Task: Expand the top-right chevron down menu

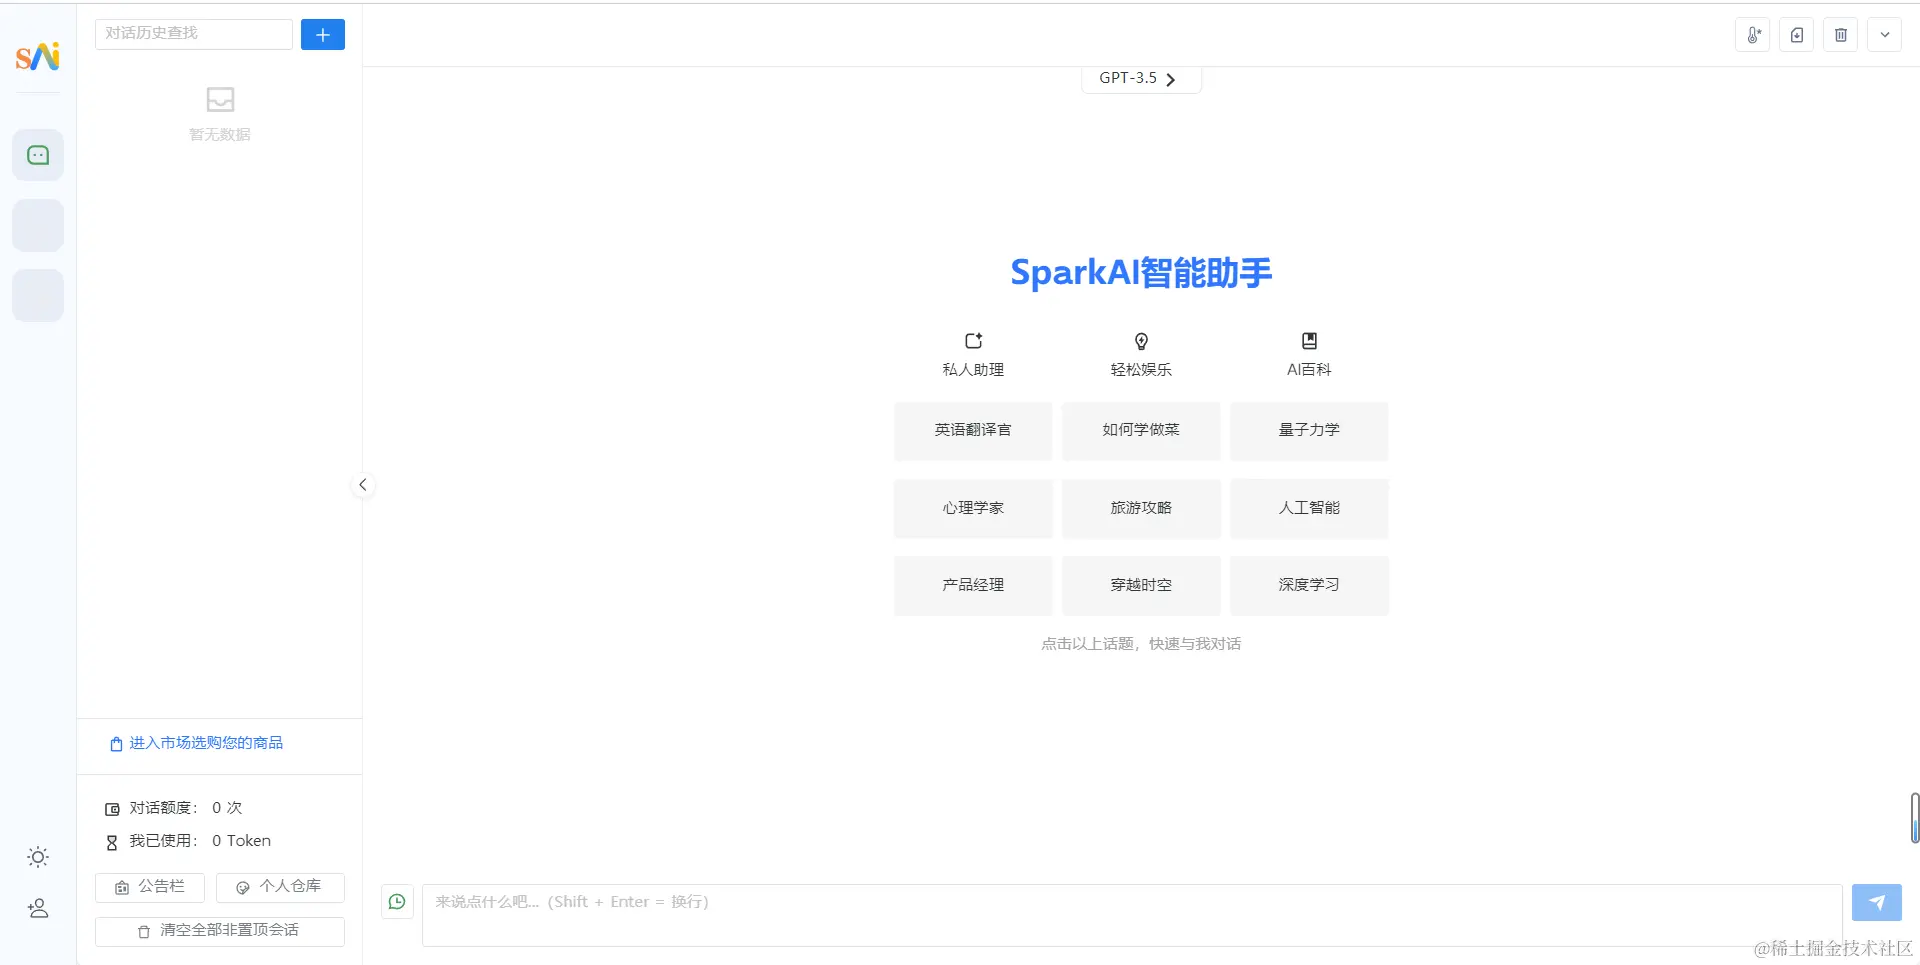Action: pyautogui.click(x=1885, y=35)
